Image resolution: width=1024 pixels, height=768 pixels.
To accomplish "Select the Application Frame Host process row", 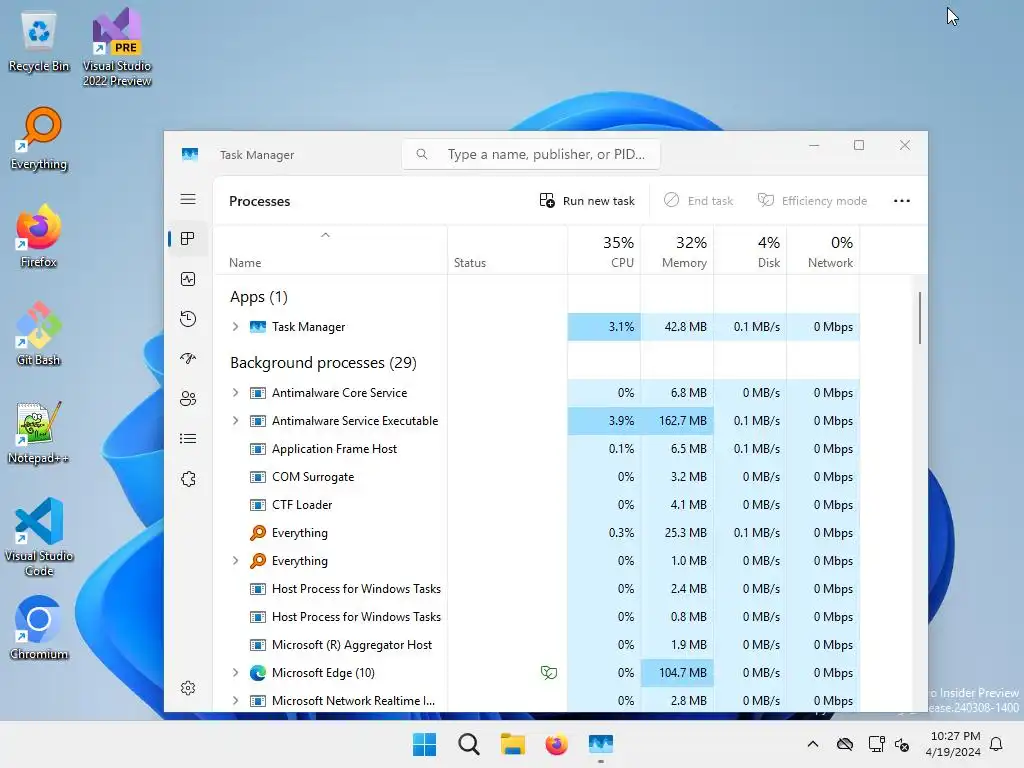I will tap(537, 449).
